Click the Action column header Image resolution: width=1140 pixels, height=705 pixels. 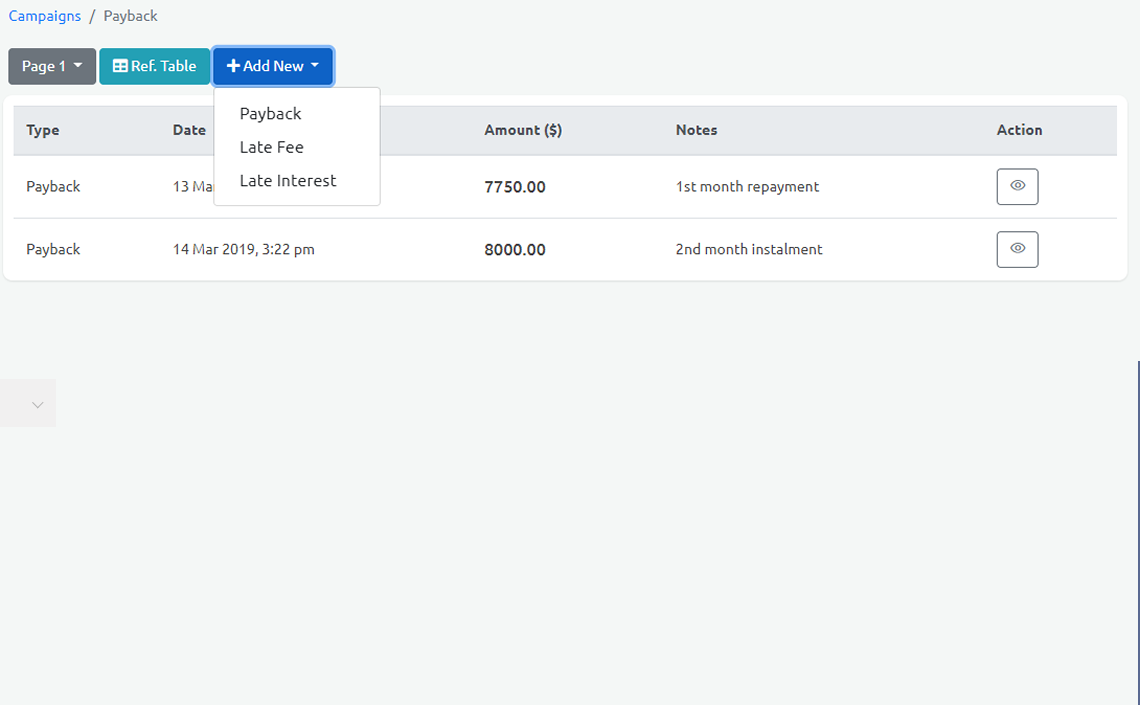(1019, 130)
